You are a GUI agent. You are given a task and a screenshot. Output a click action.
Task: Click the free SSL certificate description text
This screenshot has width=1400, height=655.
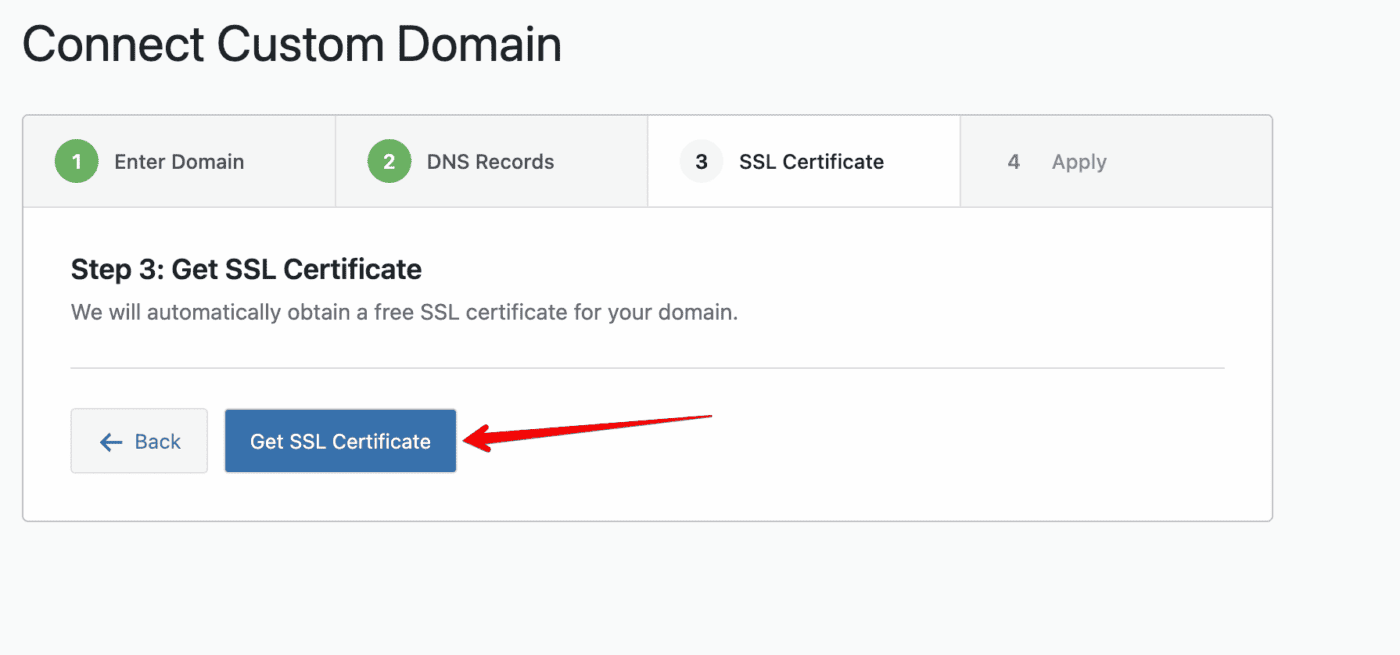[x=404, y=312]
